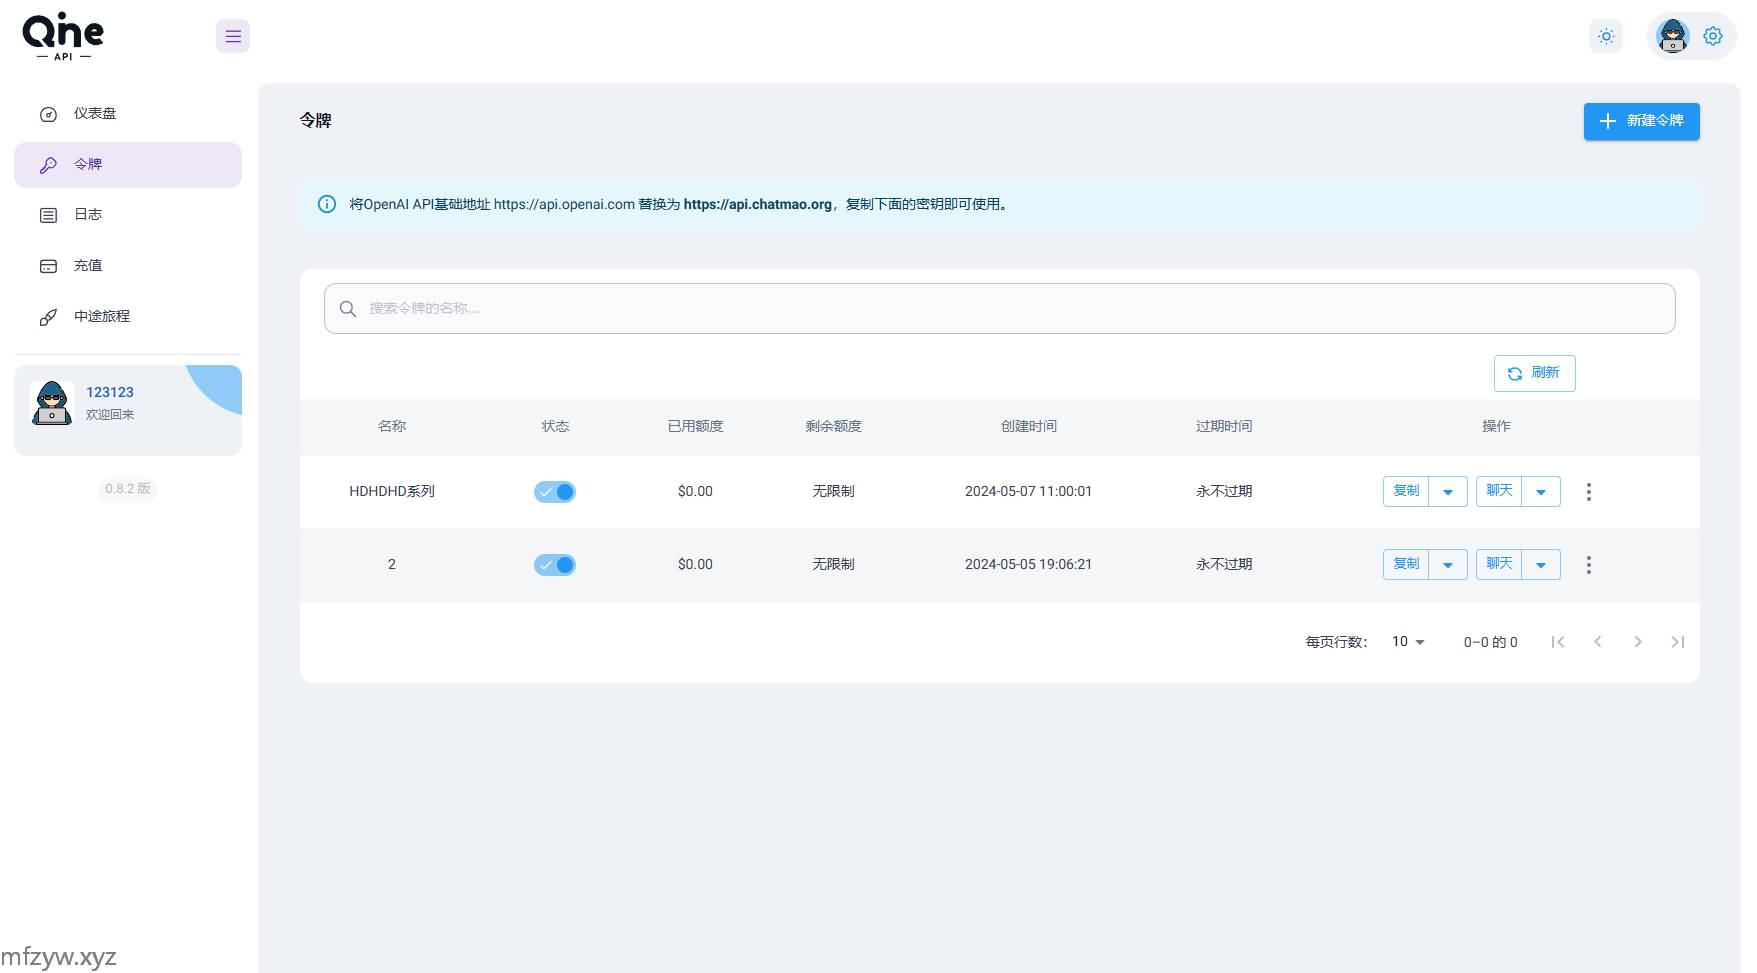Open the 仪表盘 dashboard menu
1757x973 pixels.
click(95, 114)
